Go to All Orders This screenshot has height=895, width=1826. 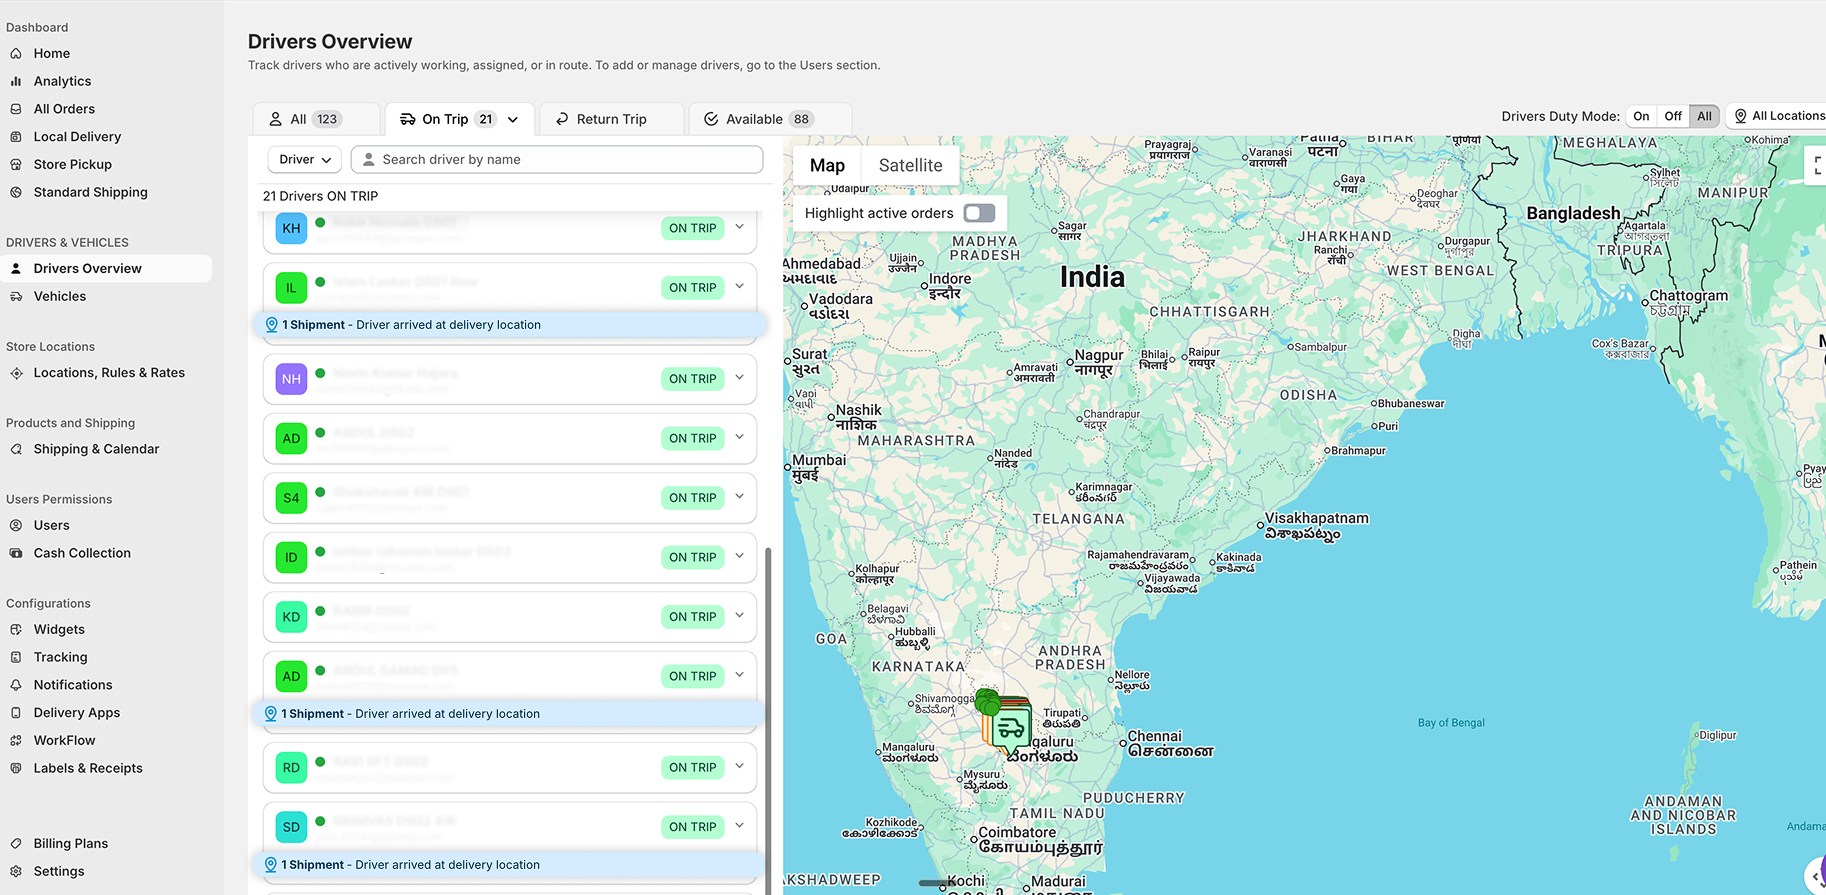[64, 109]
